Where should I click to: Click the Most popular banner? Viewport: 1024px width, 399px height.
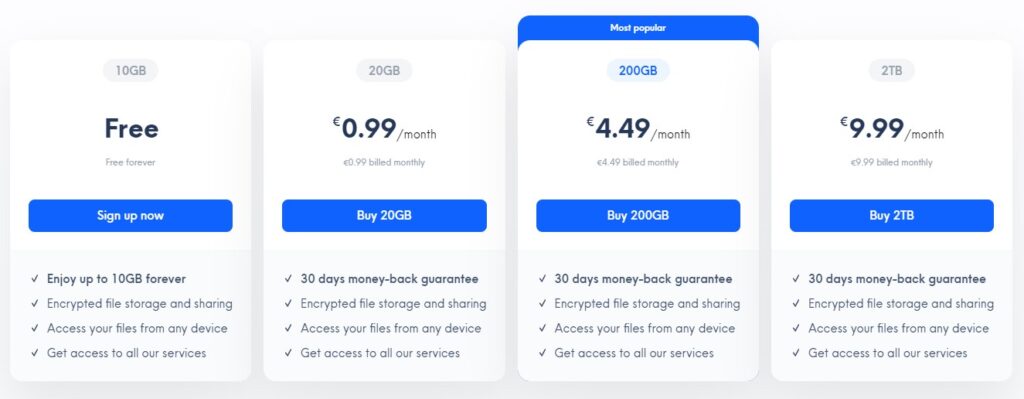pyautogui.click(x=638, y=28)
